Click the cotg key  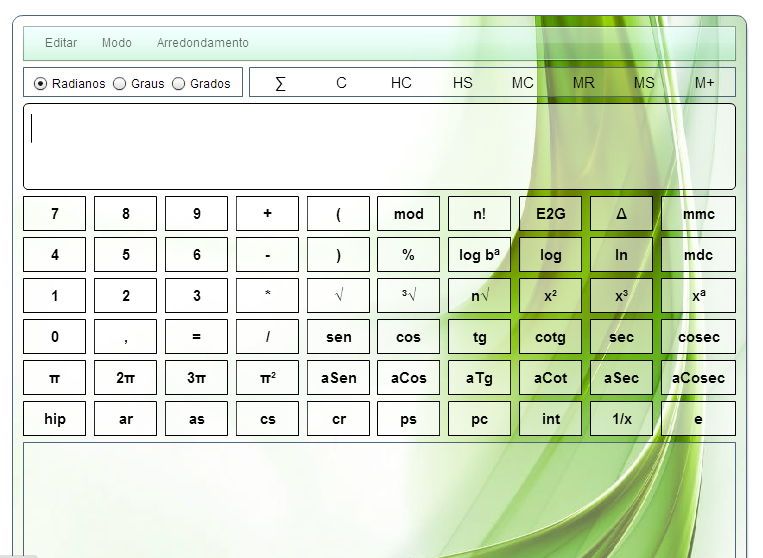(550, 336)
